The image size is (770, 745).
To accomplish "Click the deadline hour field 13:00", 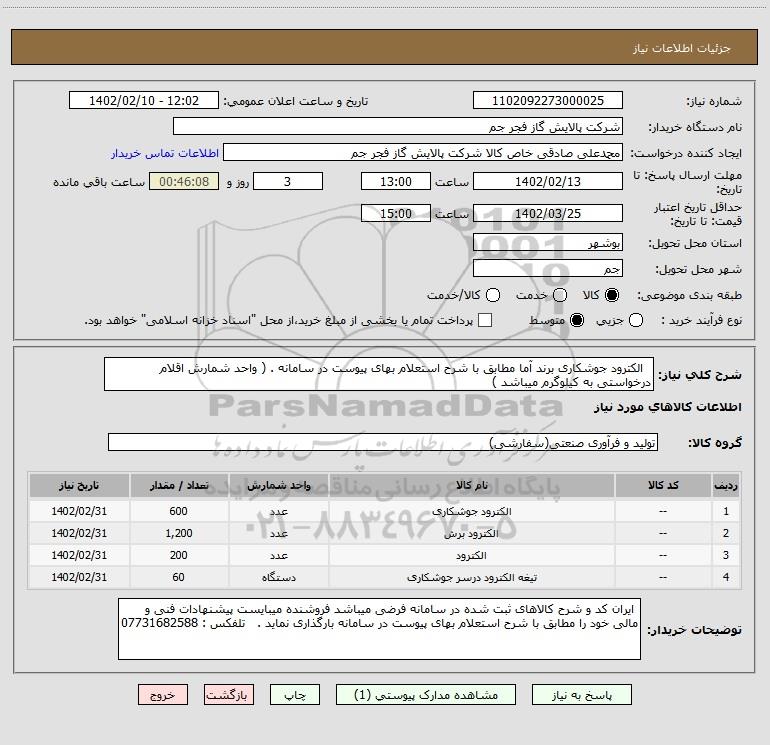I will [396, 181].
